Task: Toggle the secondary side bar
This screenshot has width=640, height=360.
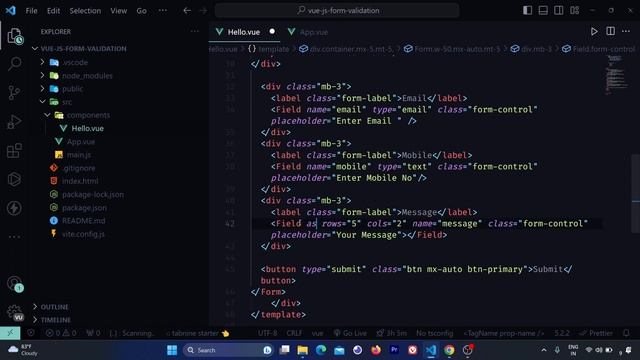Action: pos(558,10)
